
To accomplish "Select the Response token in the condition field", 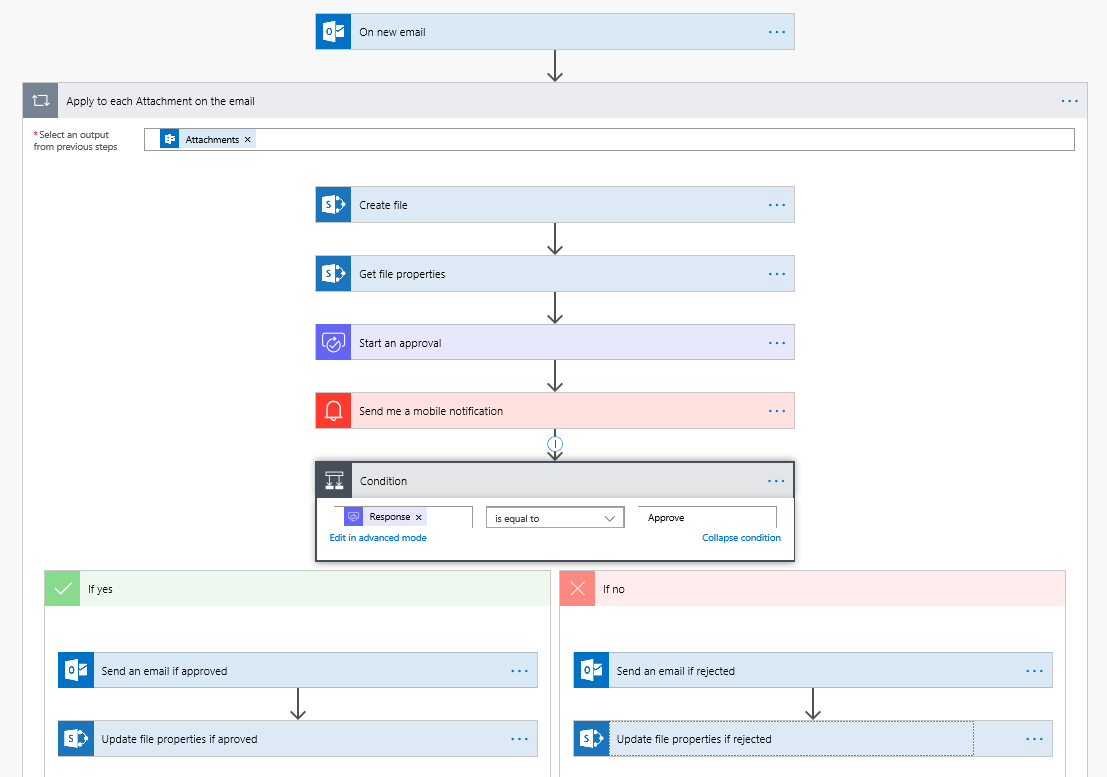I will coord(391,516).
